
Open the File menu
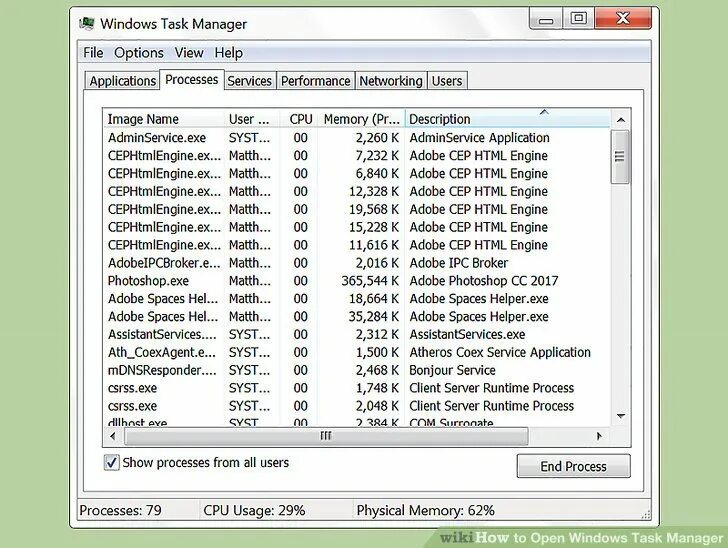pos(93,52)
